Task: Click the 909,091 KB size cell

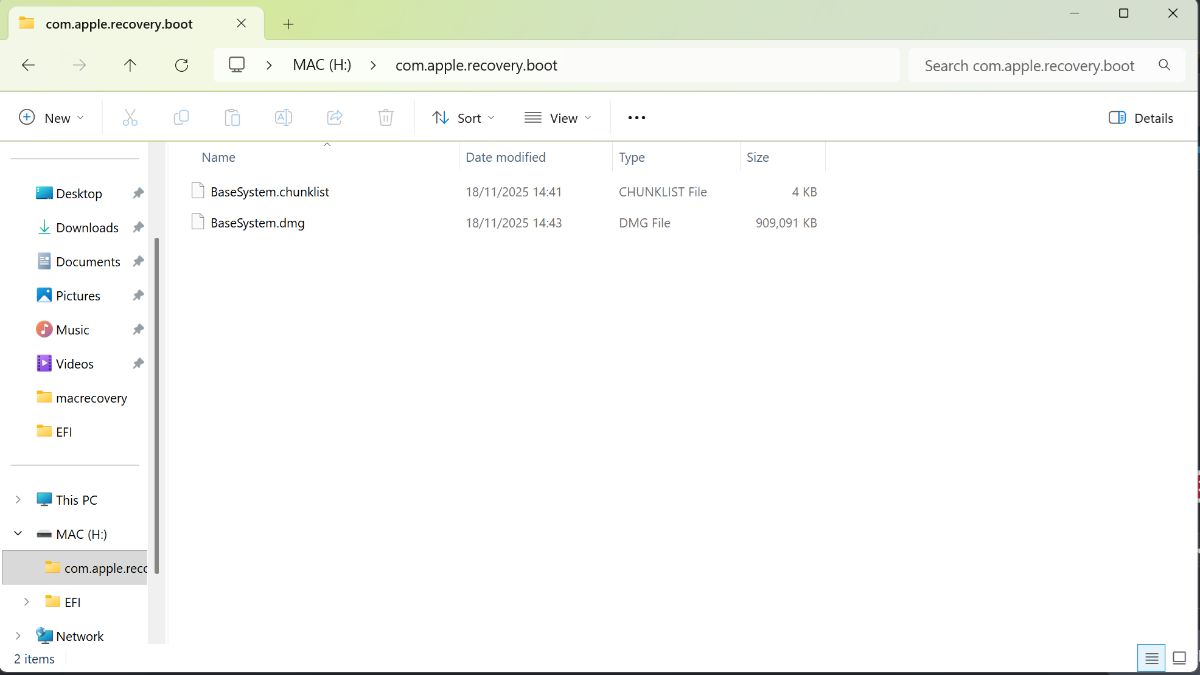Action: point(786,222)
